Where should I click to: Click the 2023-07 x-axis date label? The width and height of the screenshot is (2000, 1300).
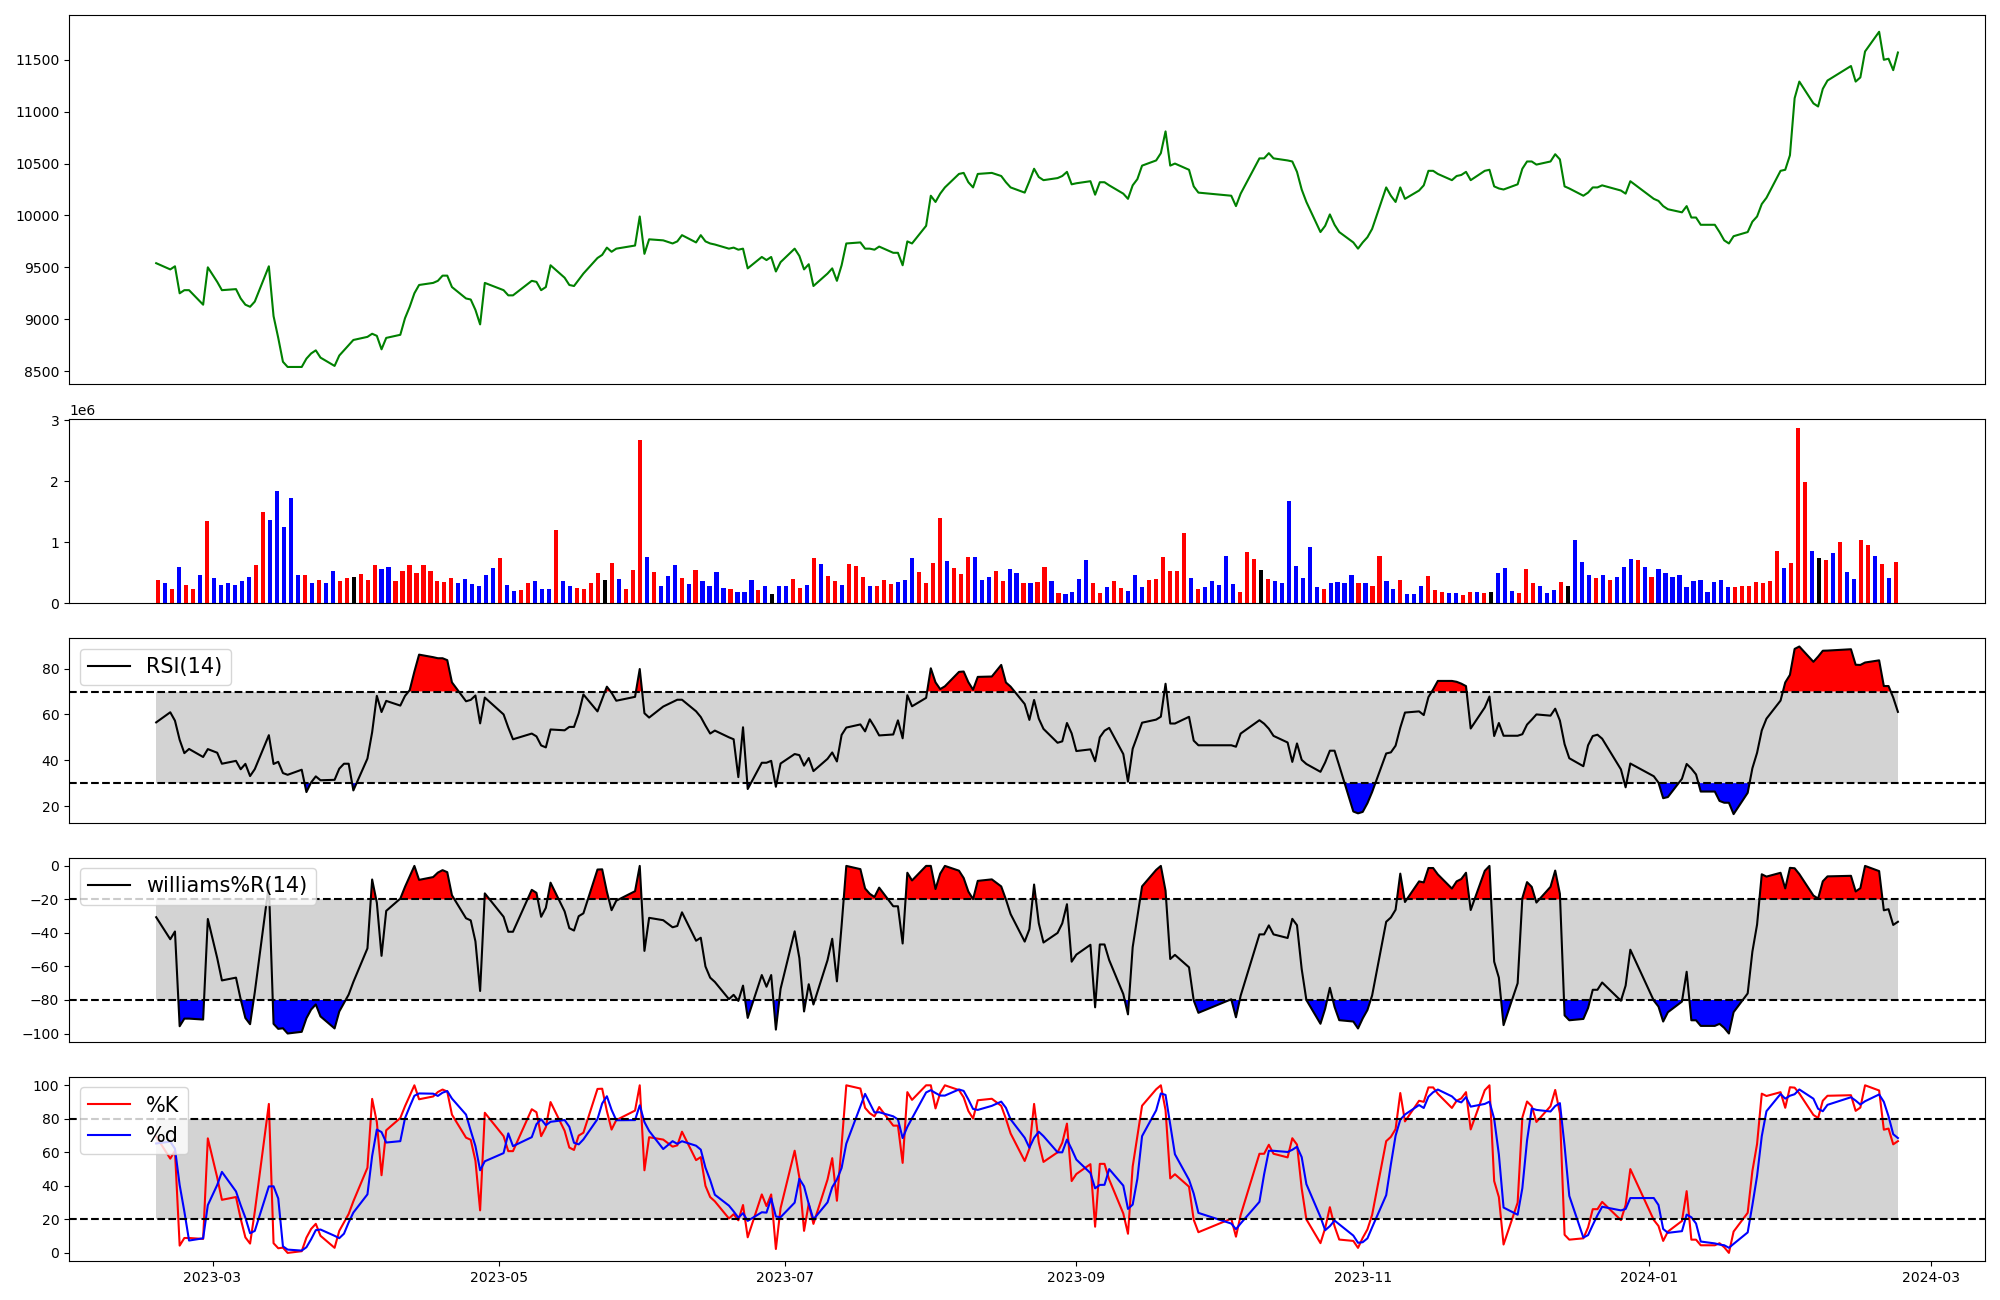[x=785, y=1277]
